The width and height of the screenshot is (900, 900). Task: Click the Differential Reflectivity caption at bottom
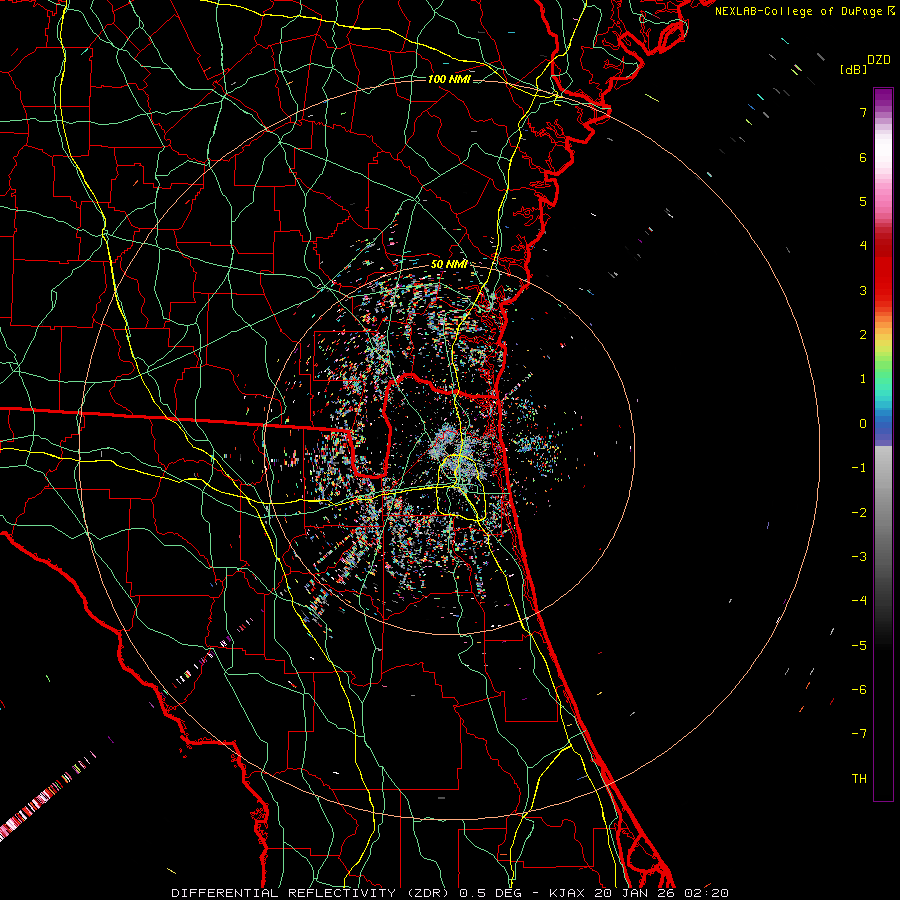point(450,893)
